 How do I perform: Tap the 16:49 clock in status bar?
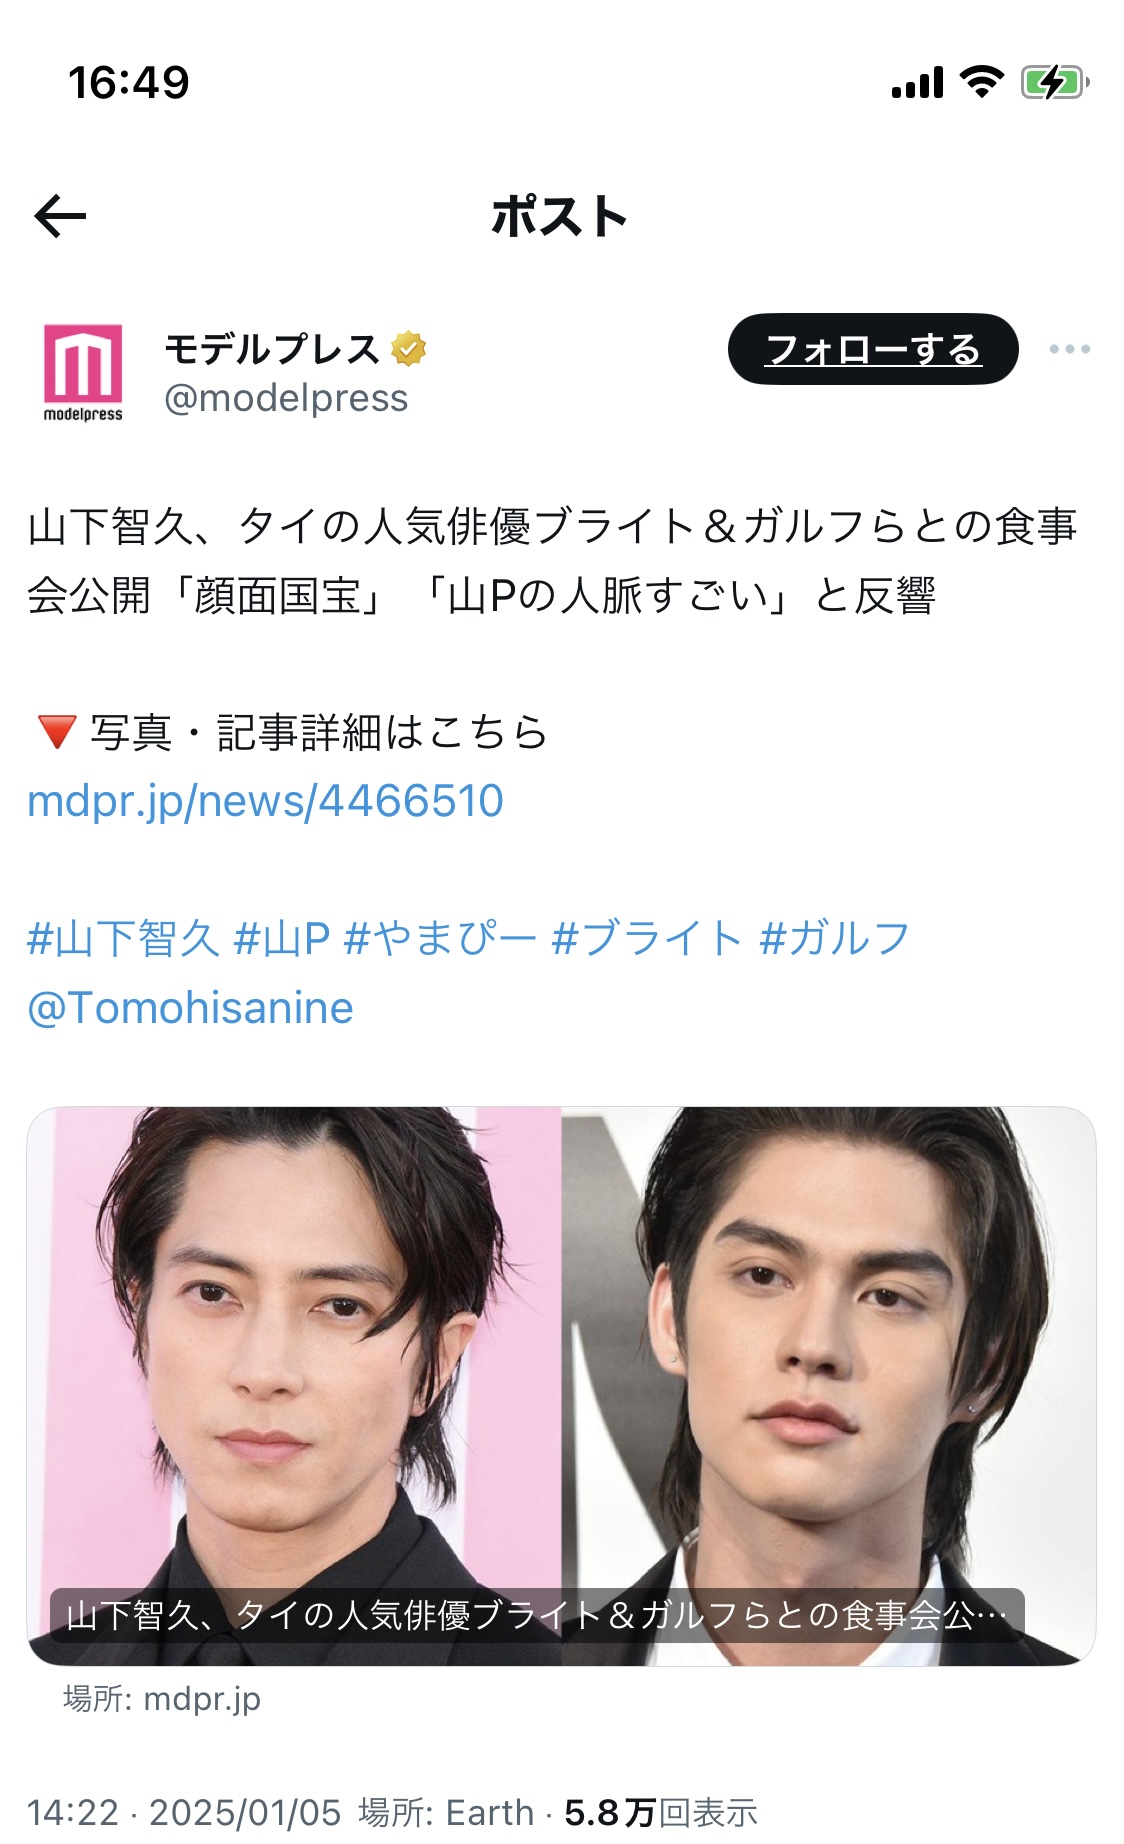point(129,82)
